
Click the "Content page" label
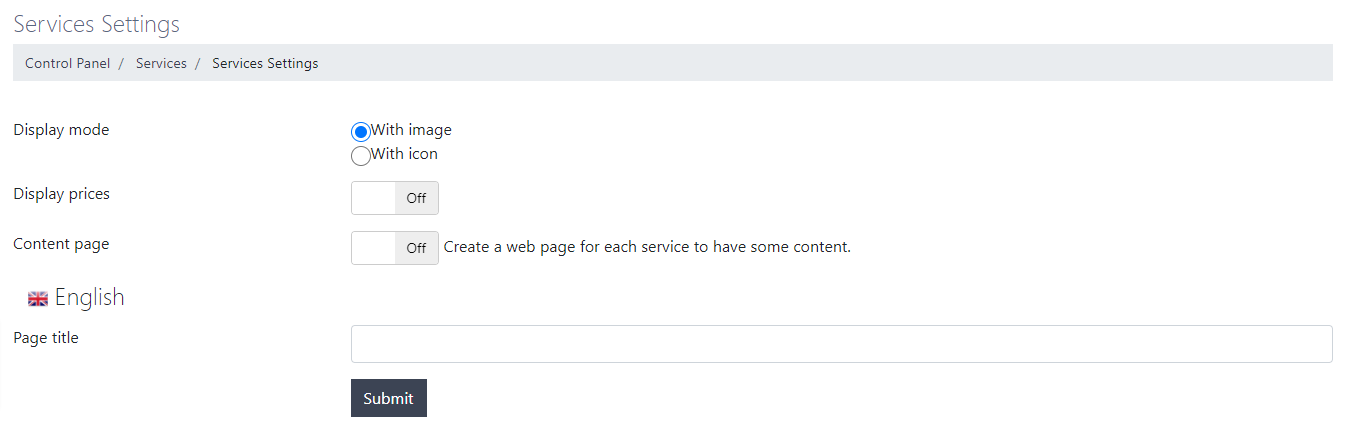point(61,243)
